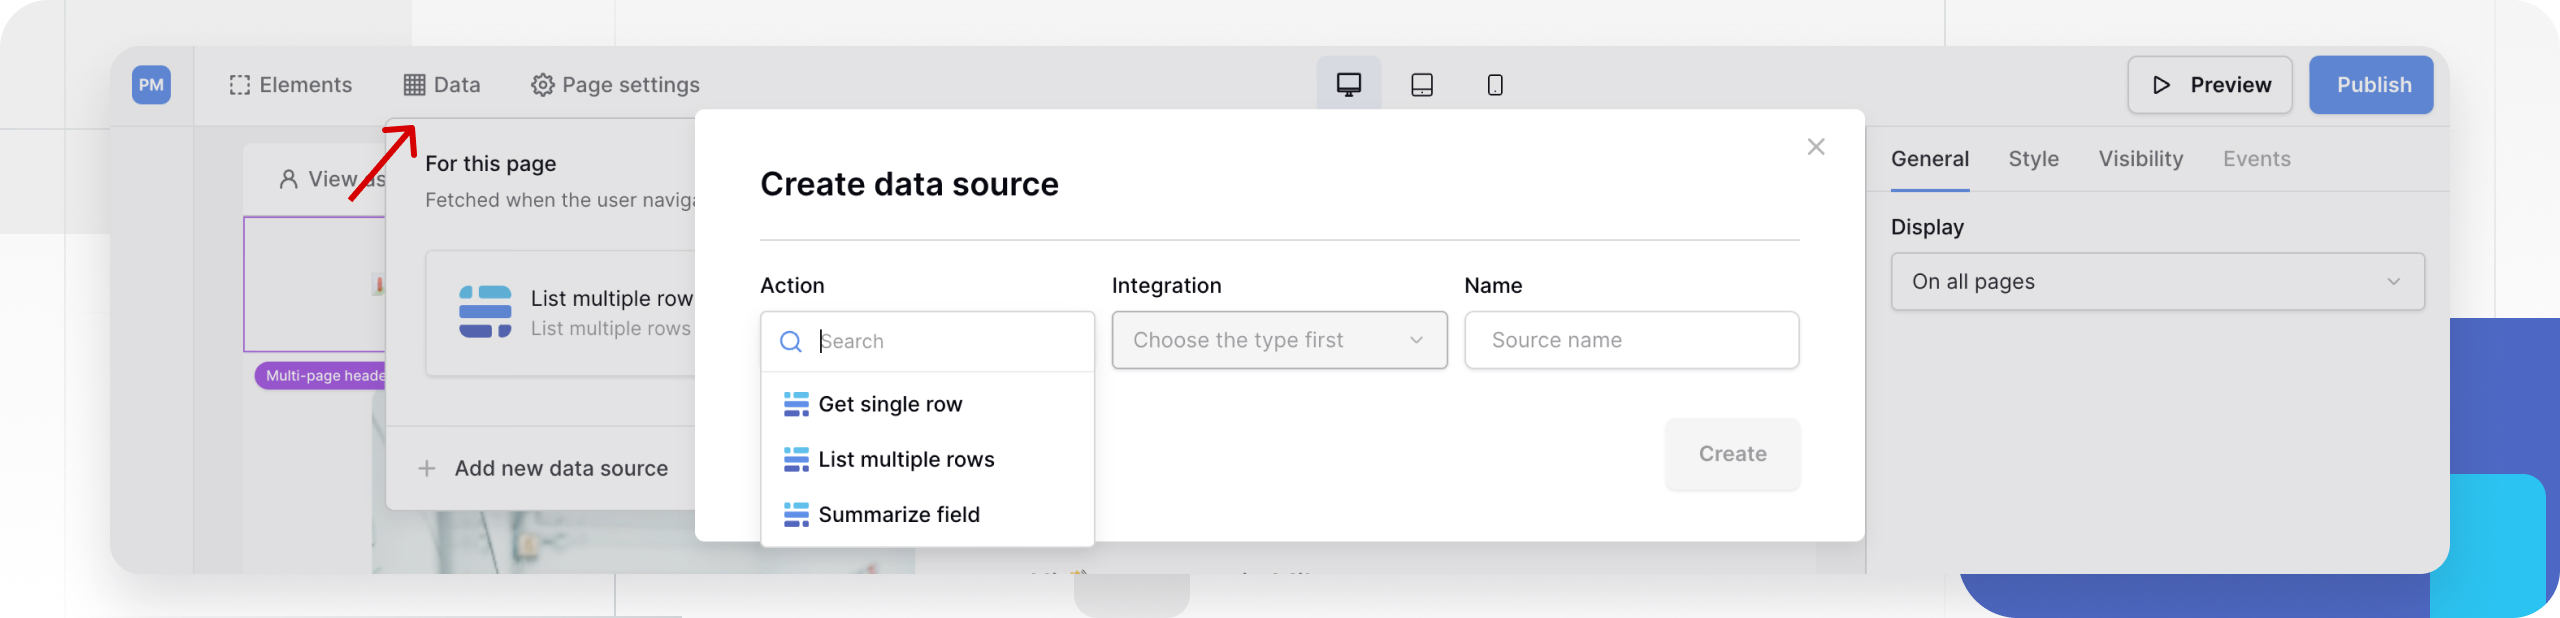Click the Get single row icon
This screenshot has height=618, width=2560.
[796, 404]
